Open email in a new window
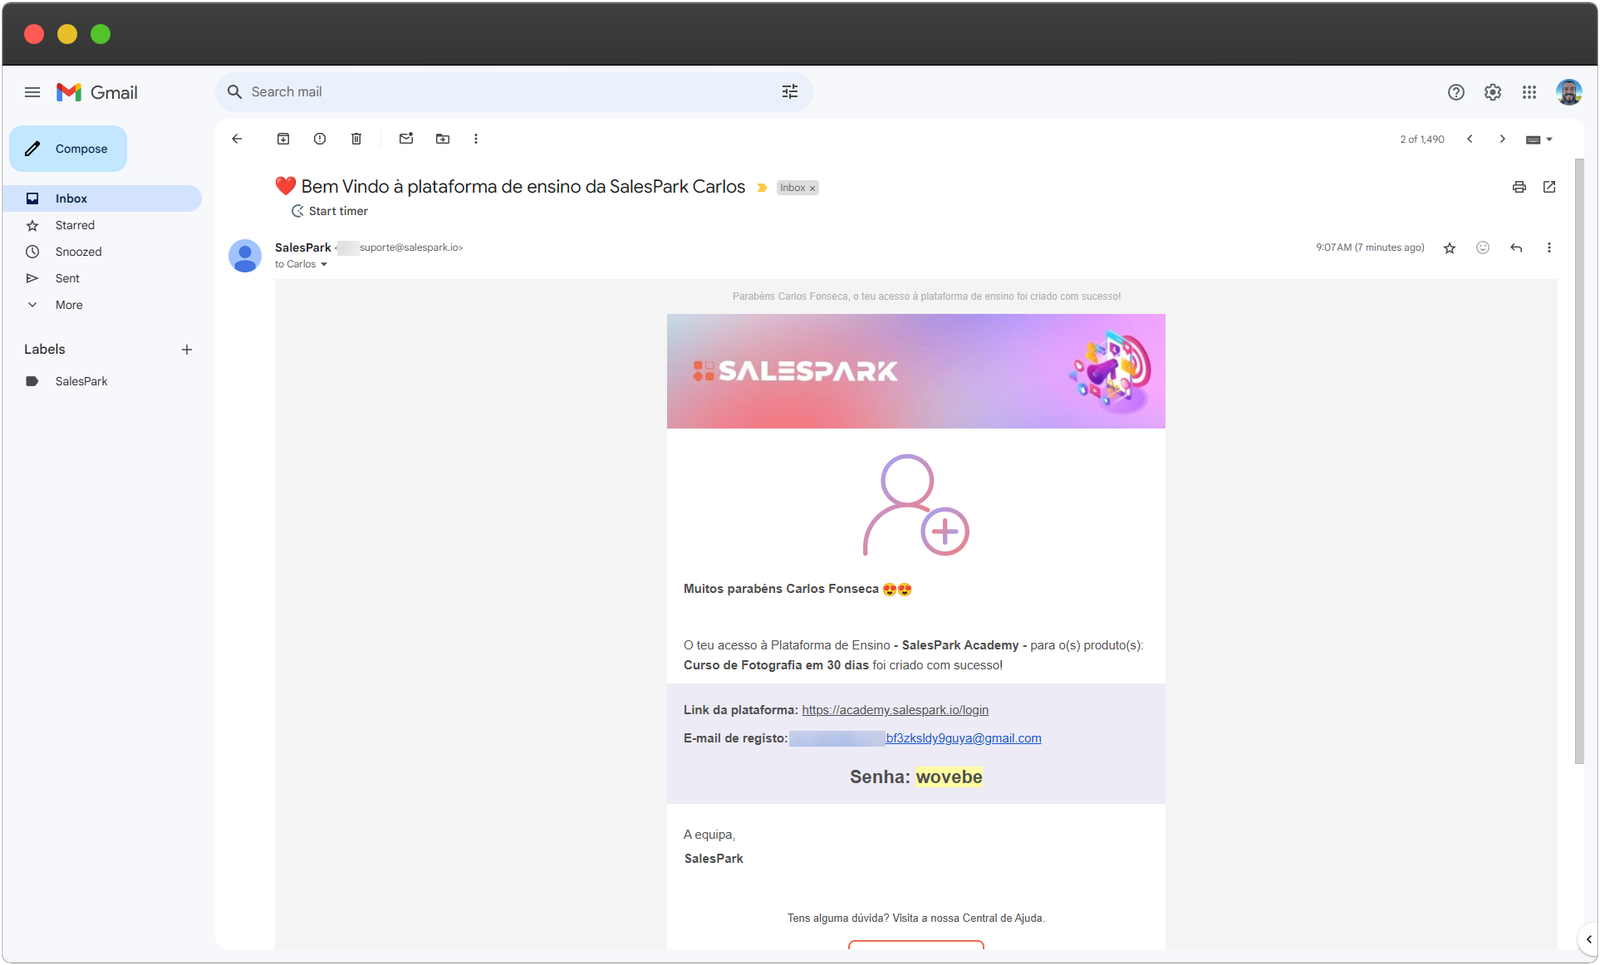1600x965 pixels. tap(1549, 187)
